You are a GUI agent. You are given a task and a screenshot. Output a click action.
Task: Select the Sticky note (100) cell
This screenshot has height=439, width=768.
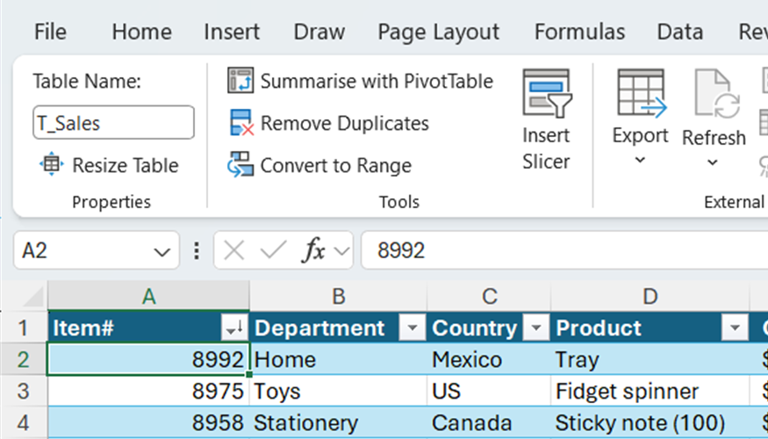[x=650, y=423]
